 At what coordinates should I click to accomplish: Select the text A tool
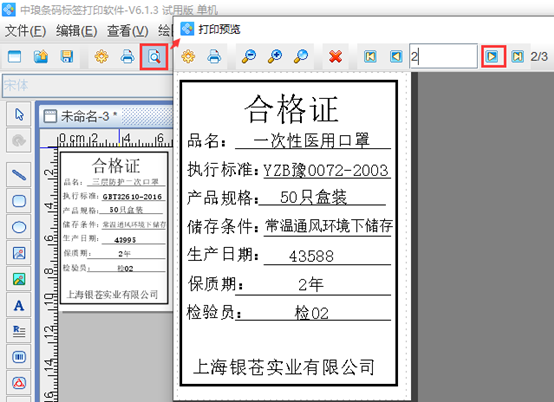pos(19,305)
